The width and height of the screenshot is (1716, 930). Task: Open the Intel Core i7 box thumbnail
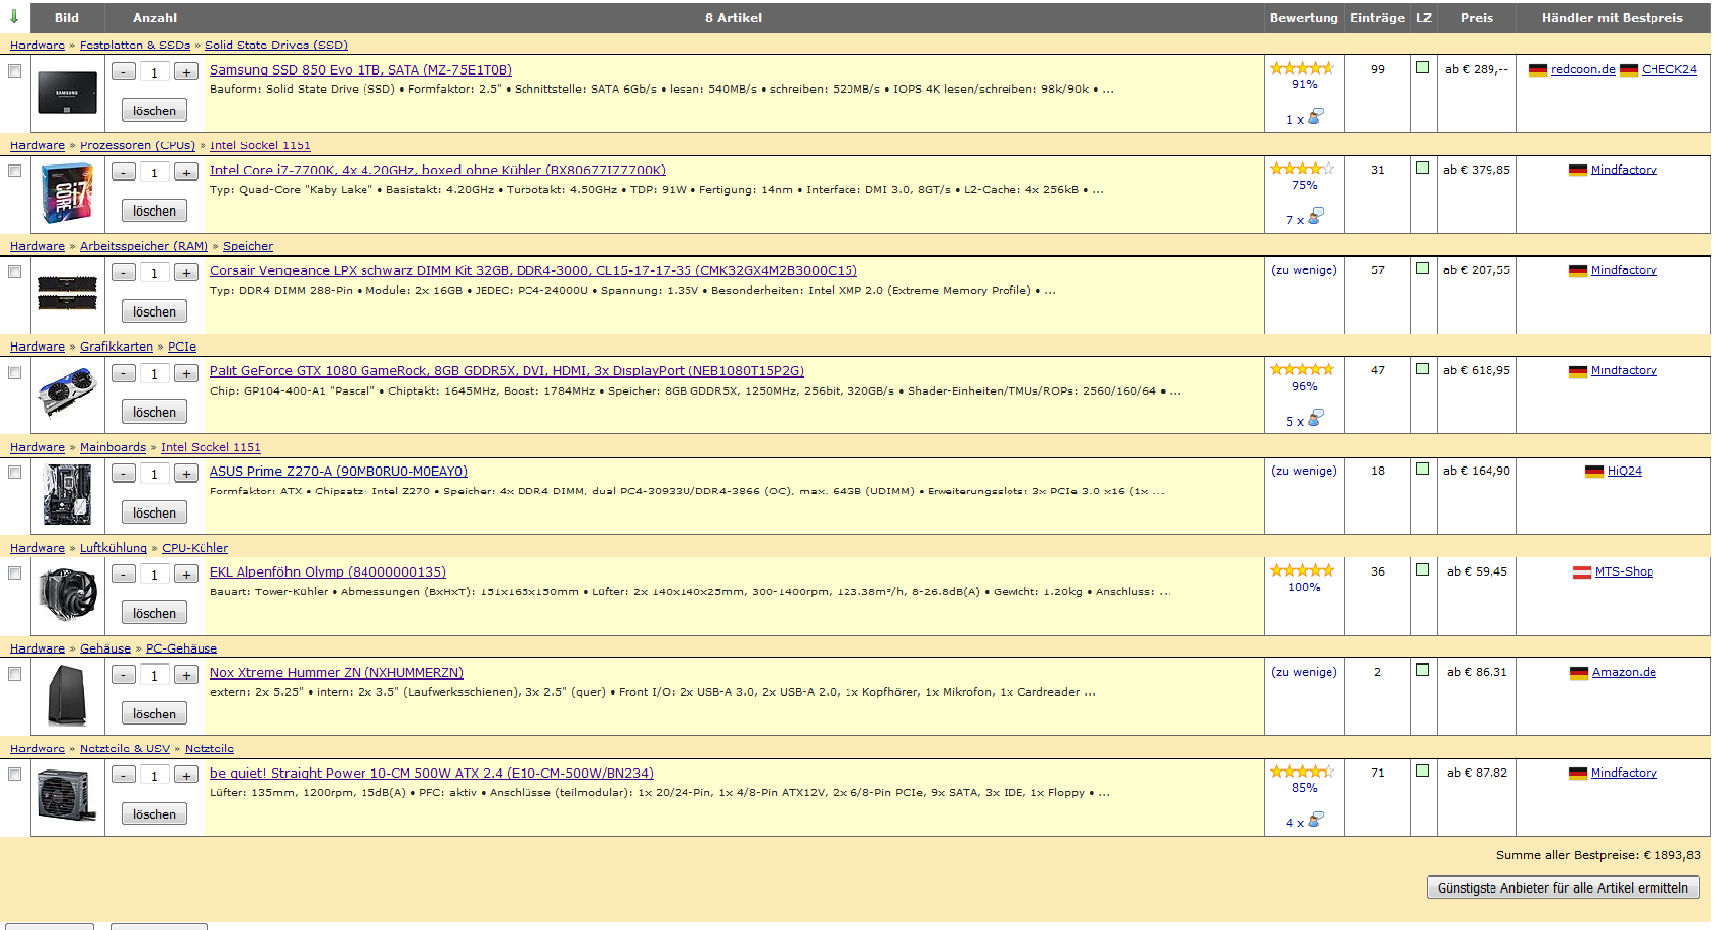(x=67, y=194)
